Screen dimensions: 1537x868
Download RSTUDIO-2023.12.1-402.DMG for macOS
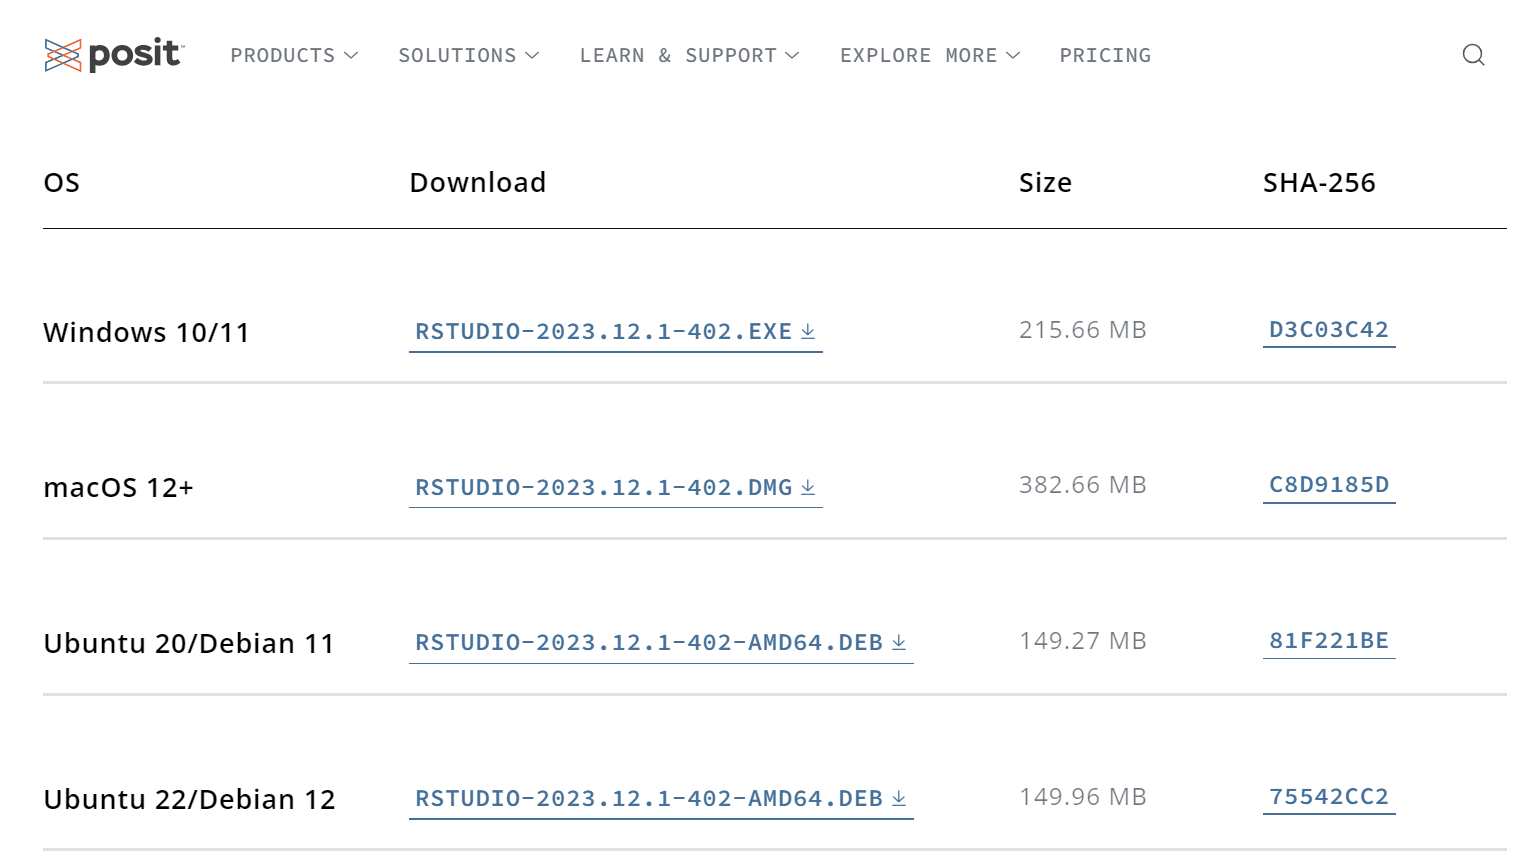coord(603,488)
